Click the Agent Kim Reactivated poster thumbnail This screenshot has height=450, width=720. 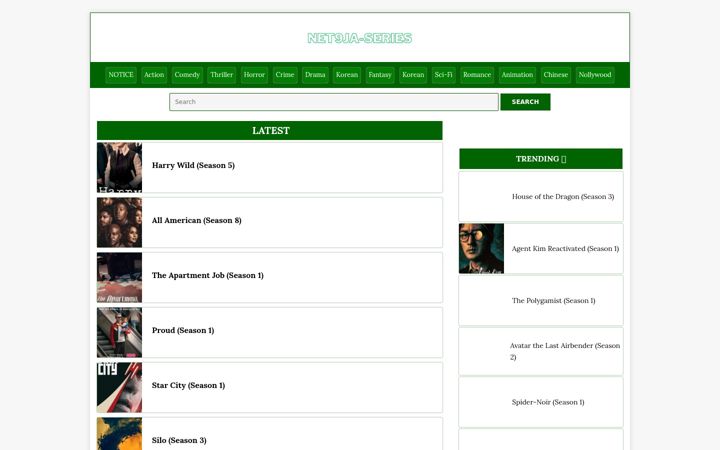481,248
